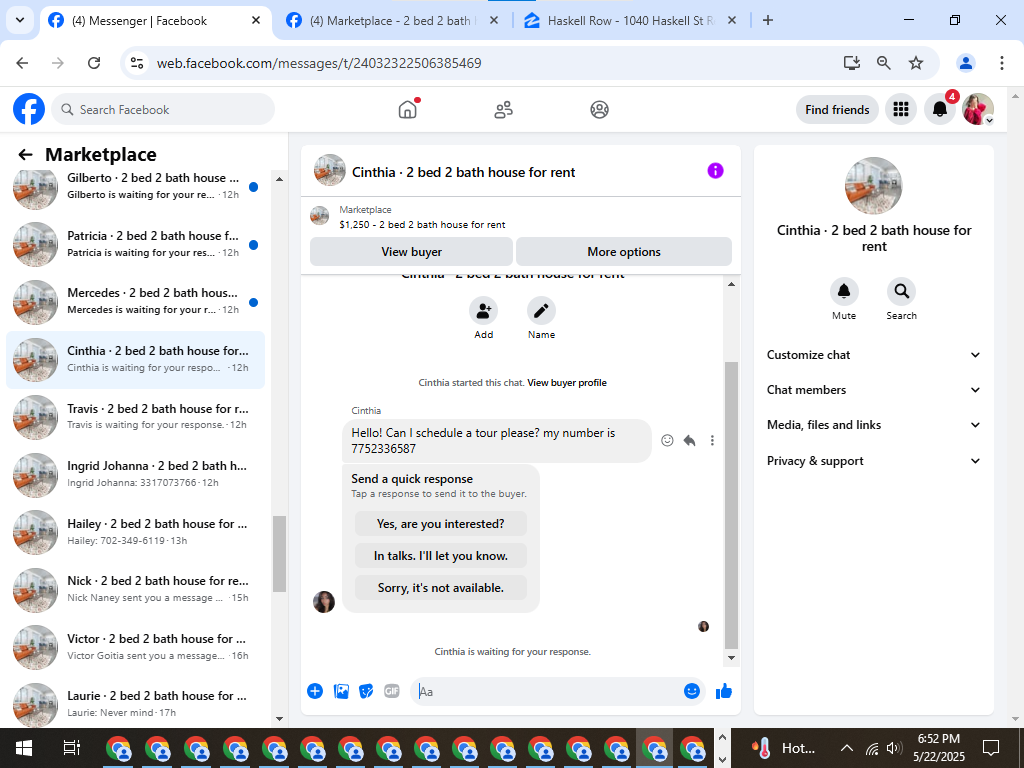Image resolution: width=1024 pixels, height=768 pixels.
Task: Reload the page in browser toolbar
Action: coord(94,63)
